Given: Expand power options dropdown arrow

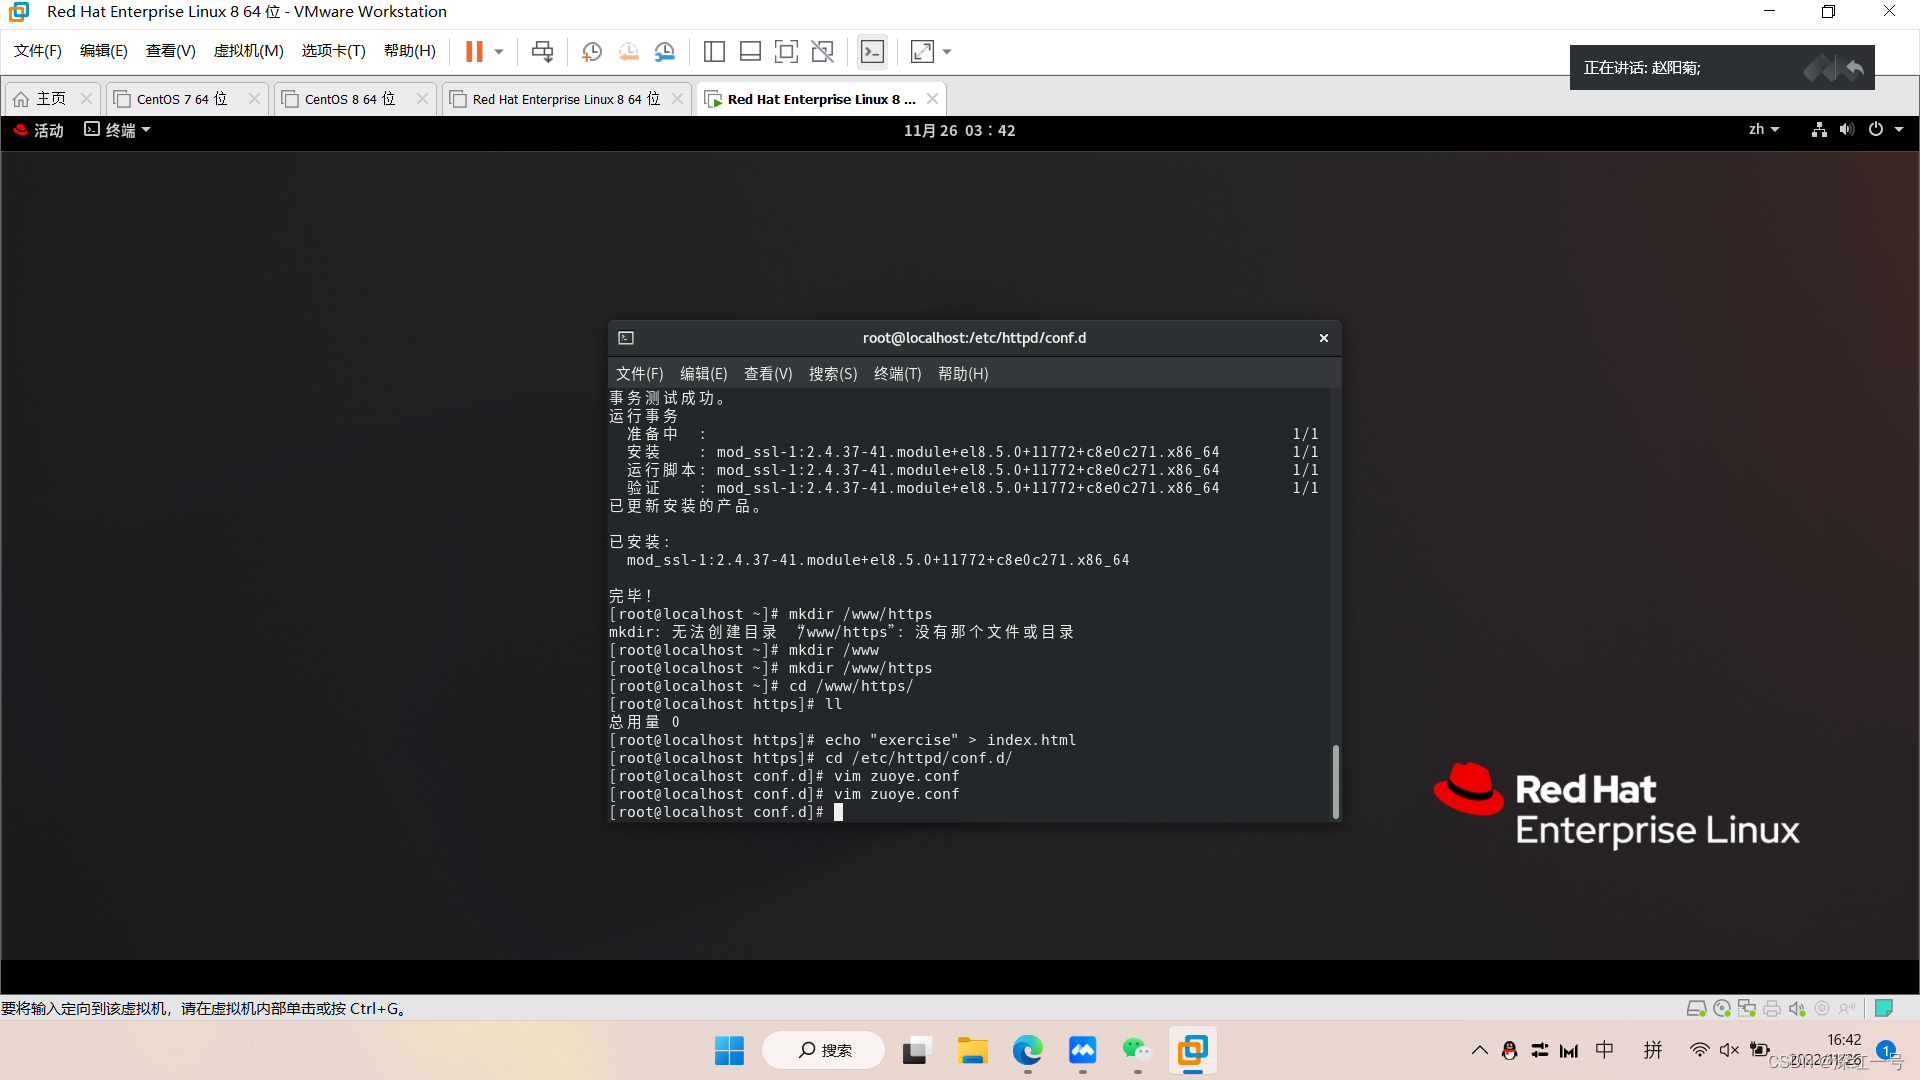Looking at the screenshot, I should coord(499,51).
